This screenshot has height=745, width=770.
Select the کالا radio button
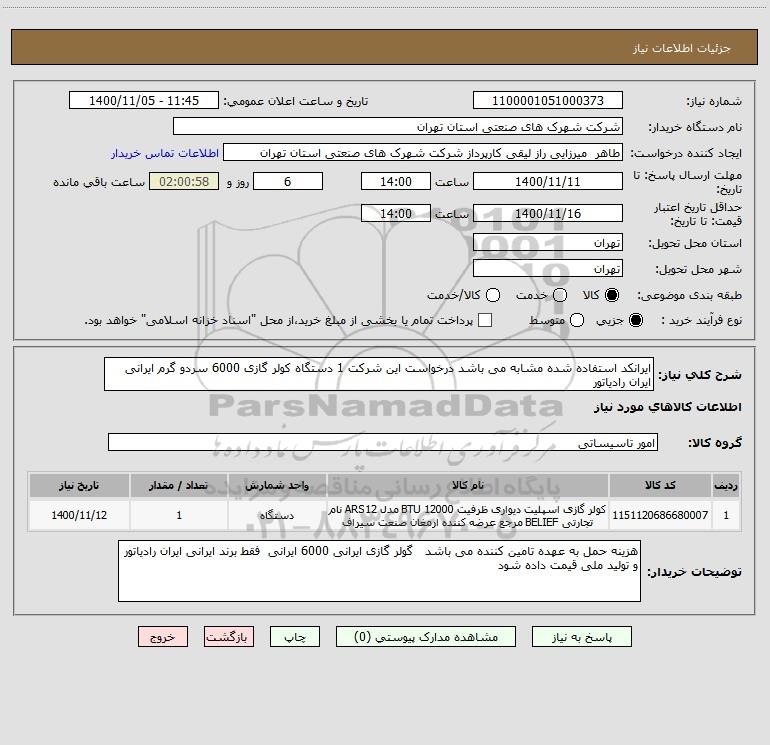tap(612, 295)
